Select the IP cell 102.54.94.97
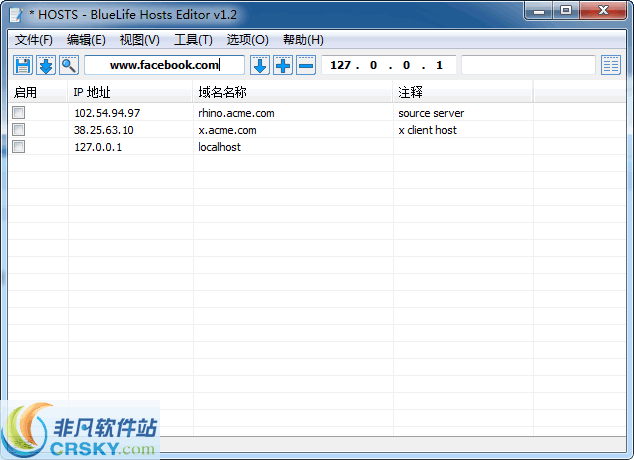634x460 pixels. pos(107,113)
